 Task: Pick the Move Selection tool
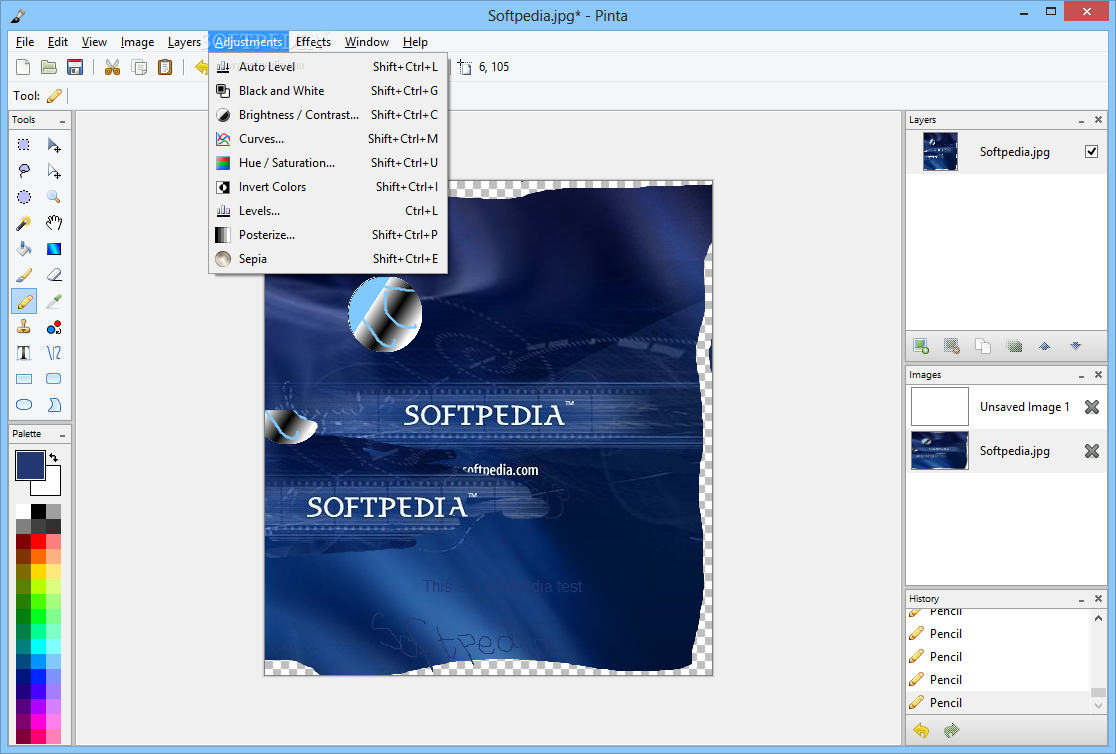point(53,171)
